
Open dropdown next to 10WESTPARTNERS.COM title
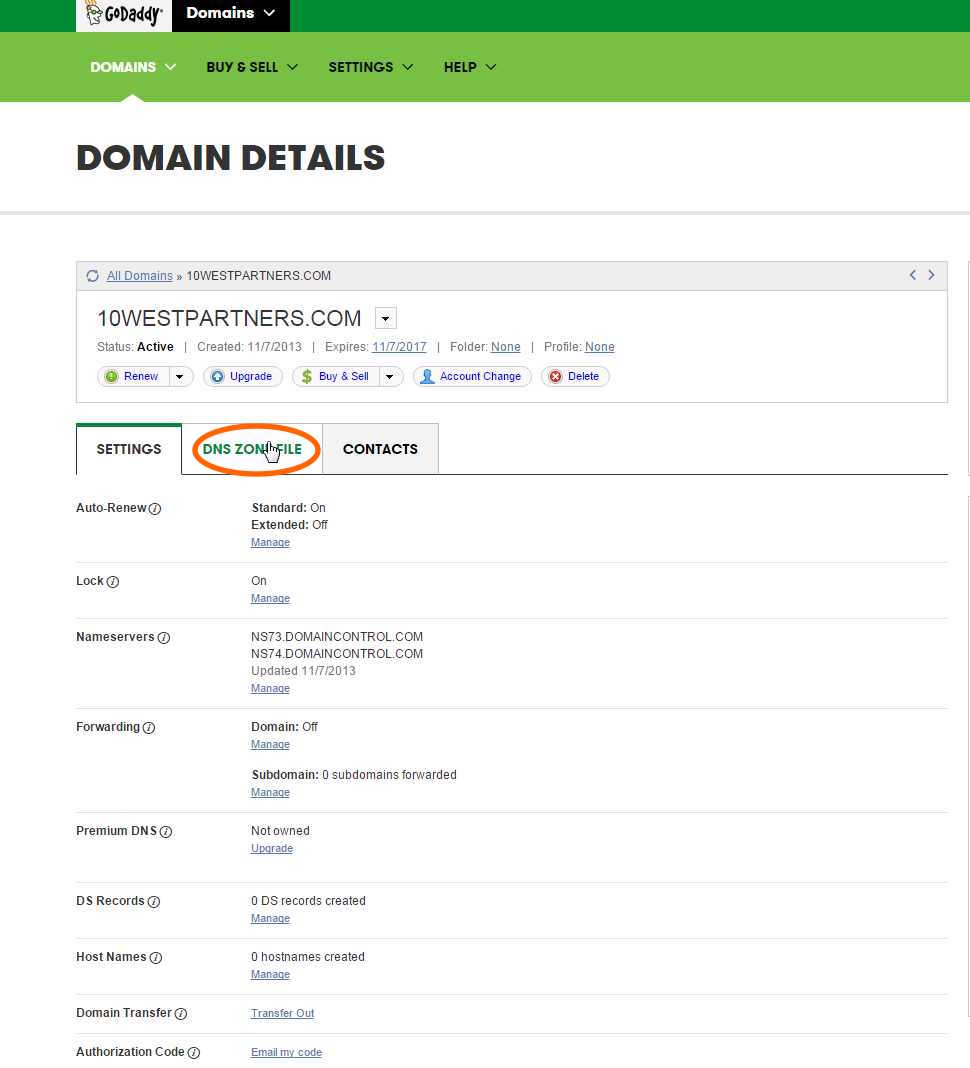[x=385, y=319]
